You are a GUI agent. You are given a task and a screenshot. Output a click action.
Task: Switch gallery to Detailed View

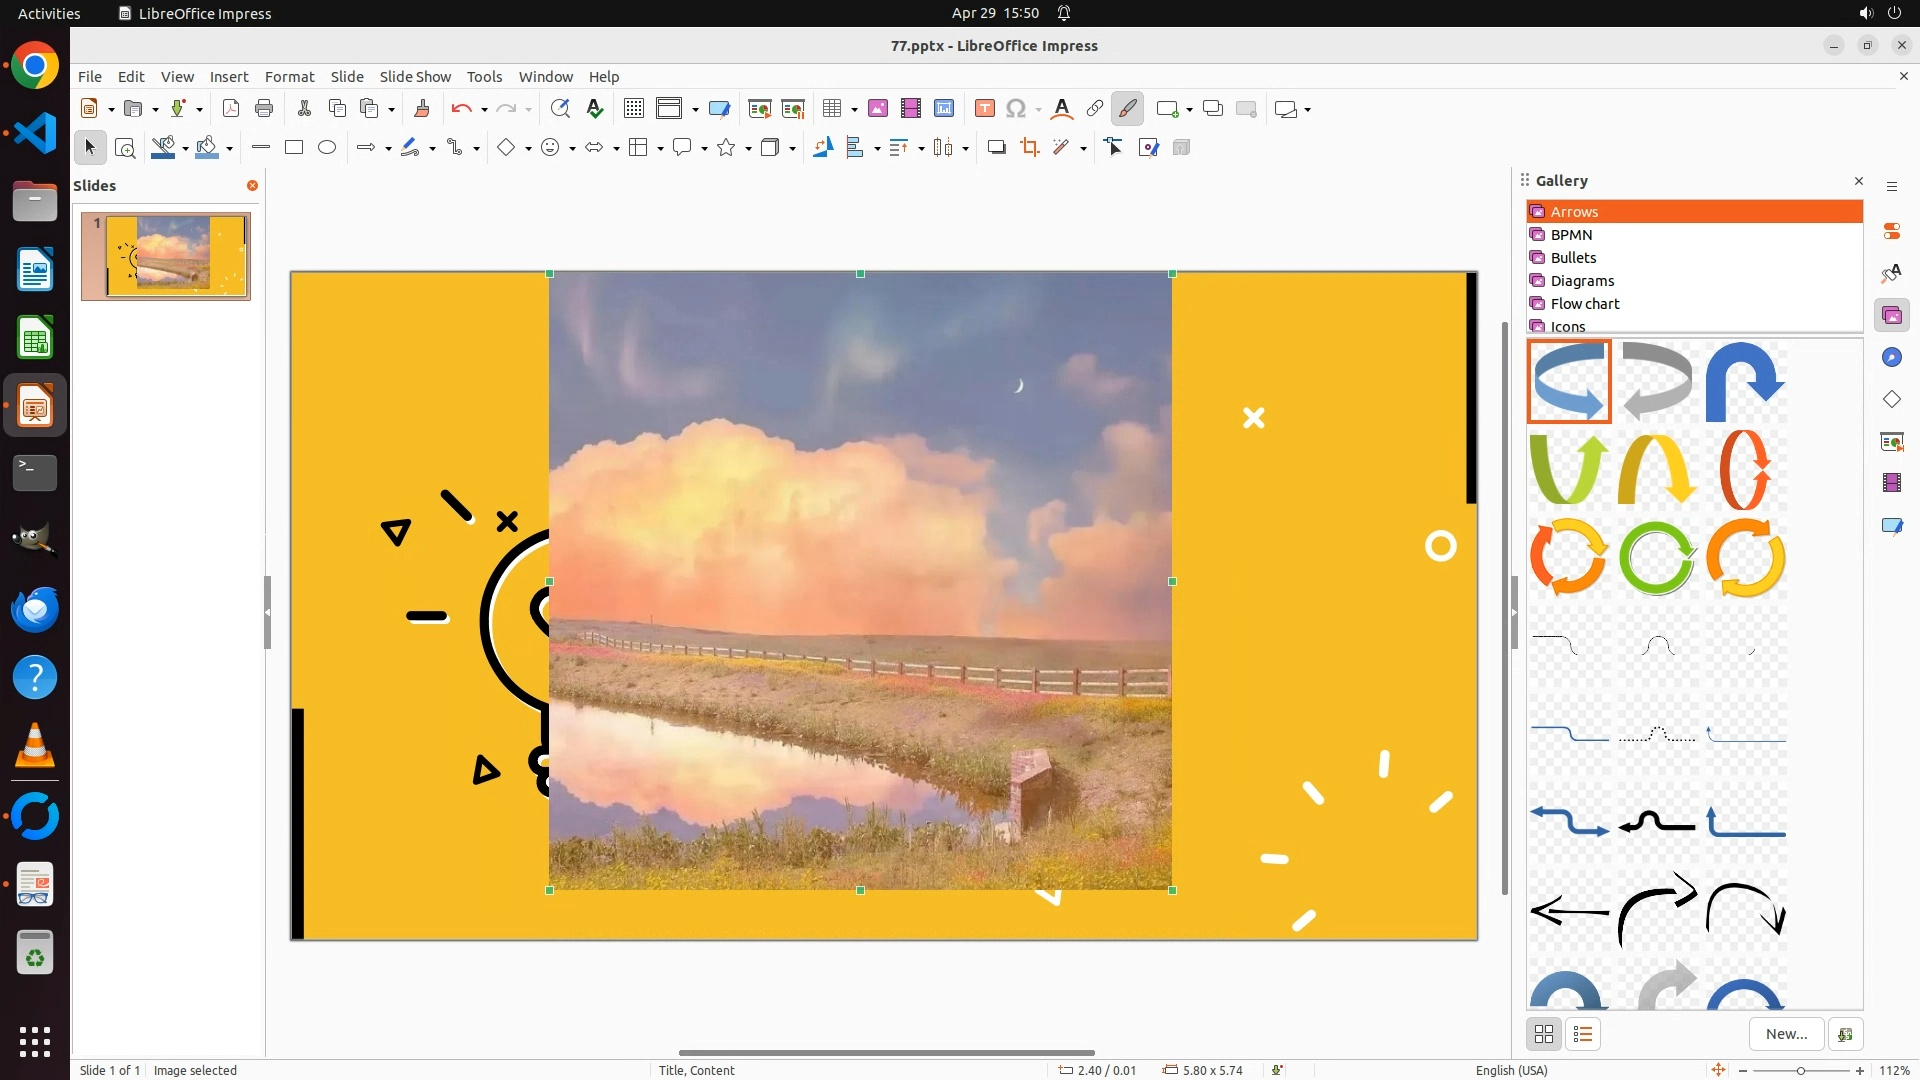point(1583,1034)
